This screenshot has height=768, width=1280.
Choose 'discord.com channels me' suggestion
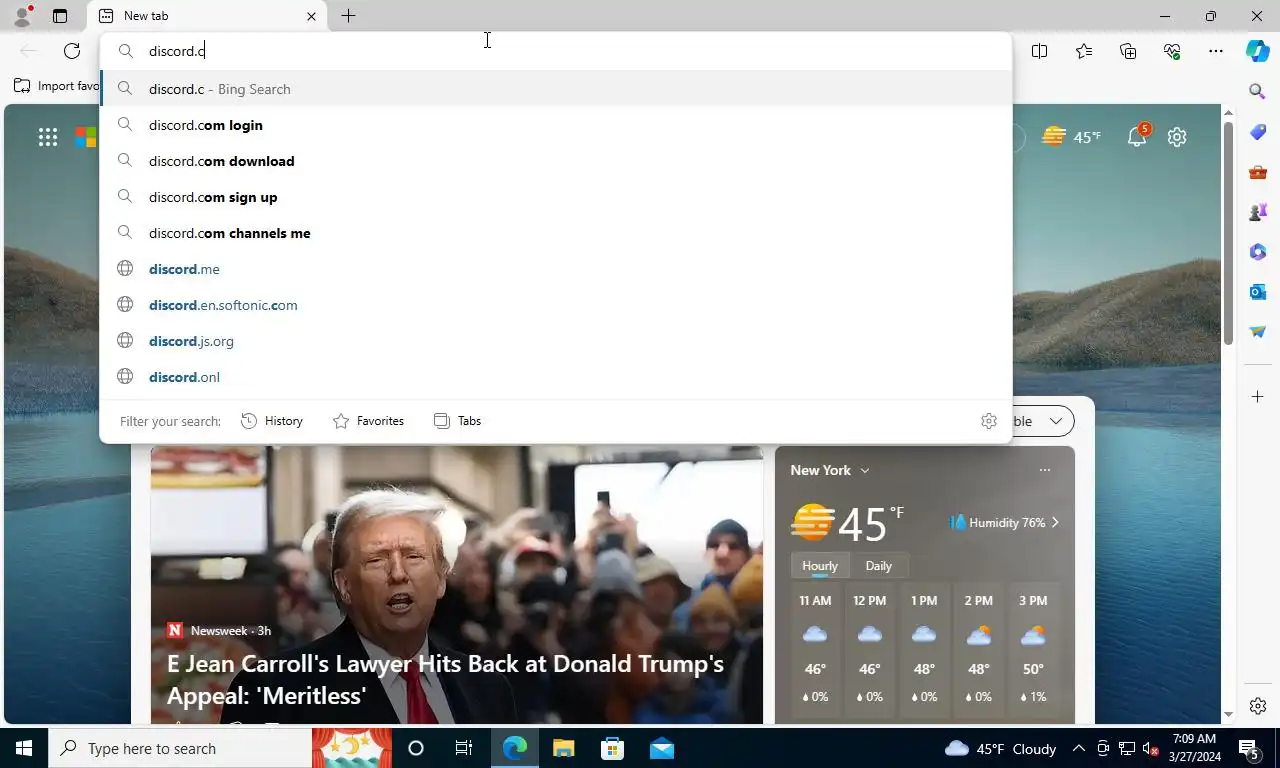click(556, 233)
